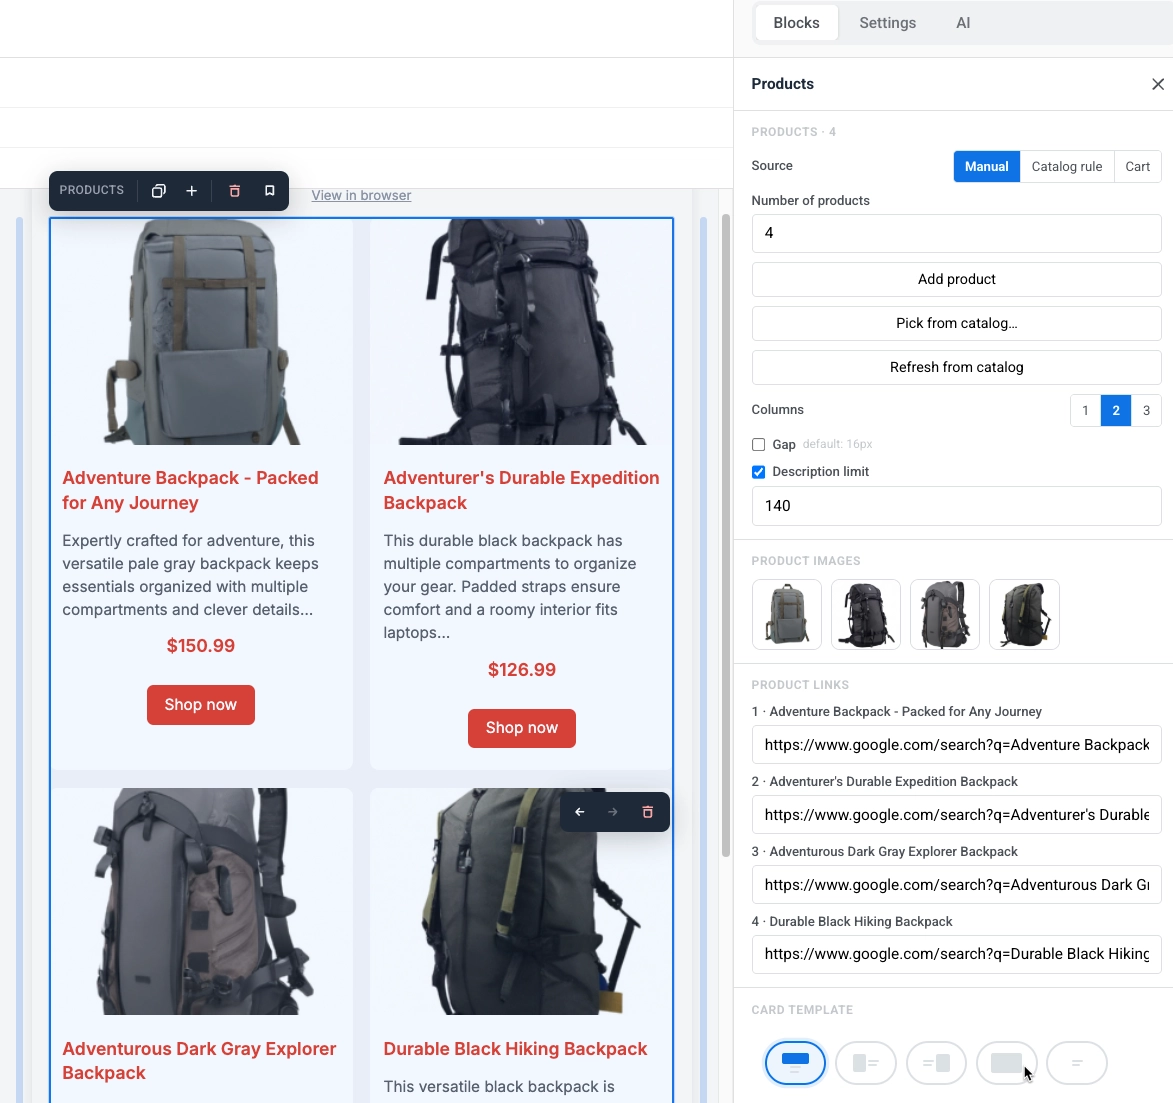
Task: Focus the Number of products field
Action: [x=956, y=233]
